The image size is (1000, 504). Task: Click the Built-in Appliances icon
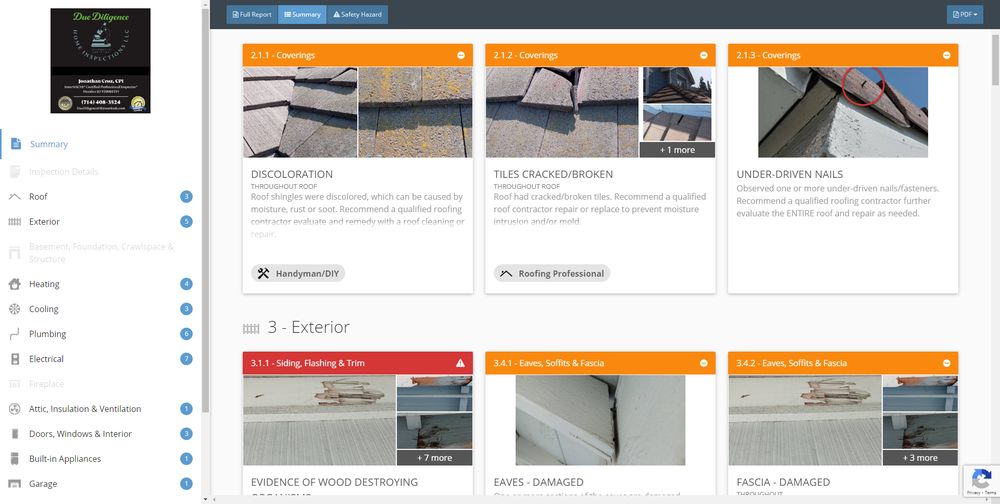[x=15, y=459]
